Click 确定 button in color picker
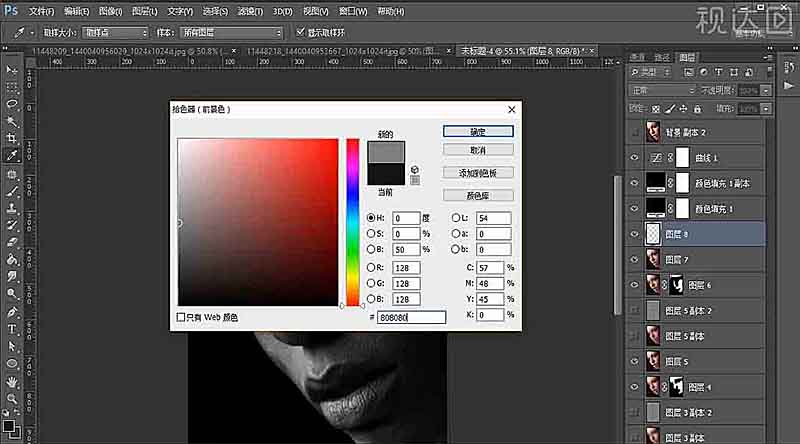 pyautogui.click(x=478, y=132)
